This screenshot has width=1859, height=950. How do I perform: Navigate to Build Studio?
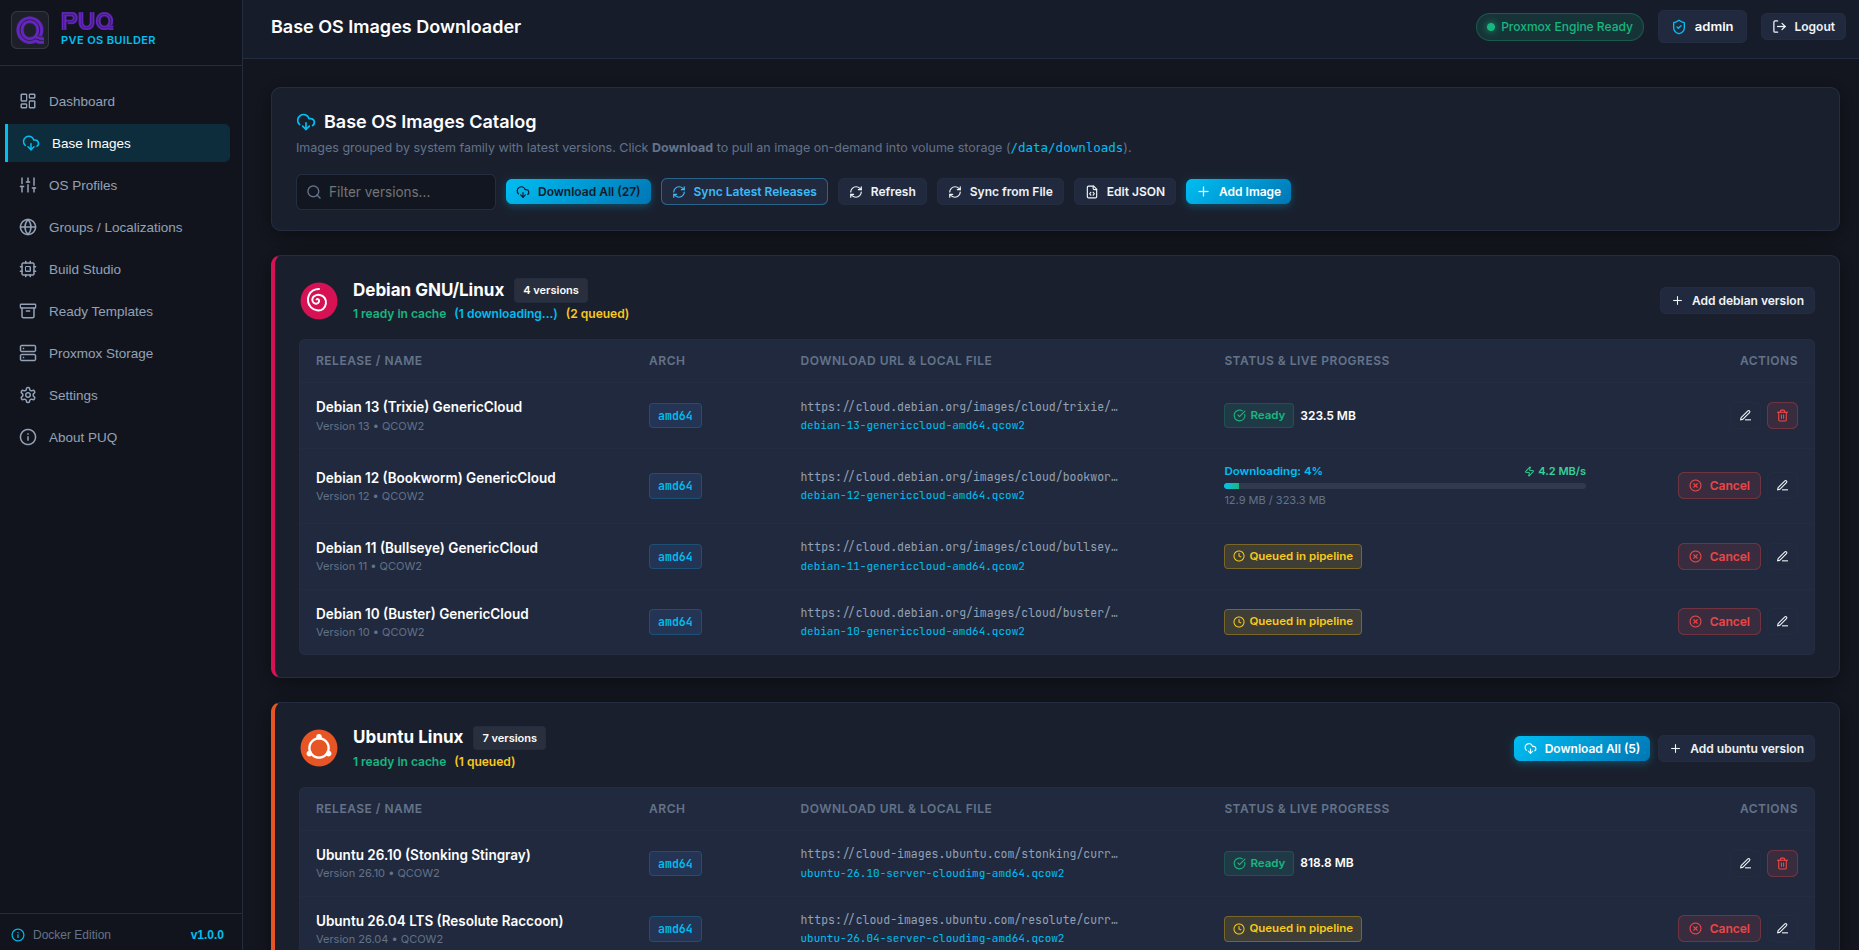pyautogui.click(x=118, y=269)
